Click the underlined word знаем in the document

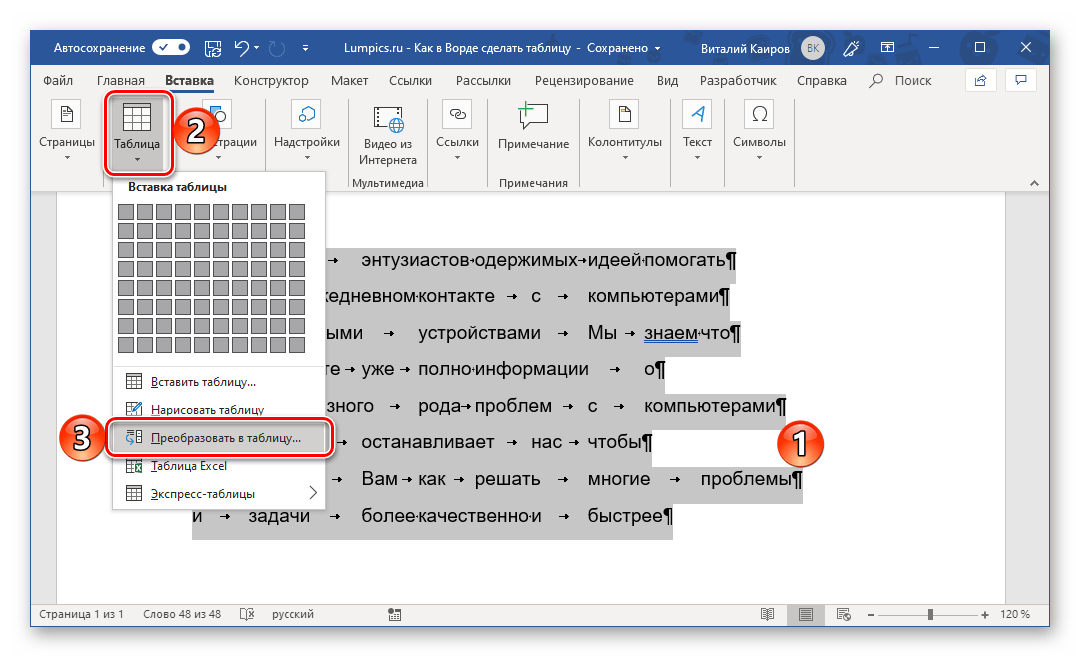pos(671,333)
